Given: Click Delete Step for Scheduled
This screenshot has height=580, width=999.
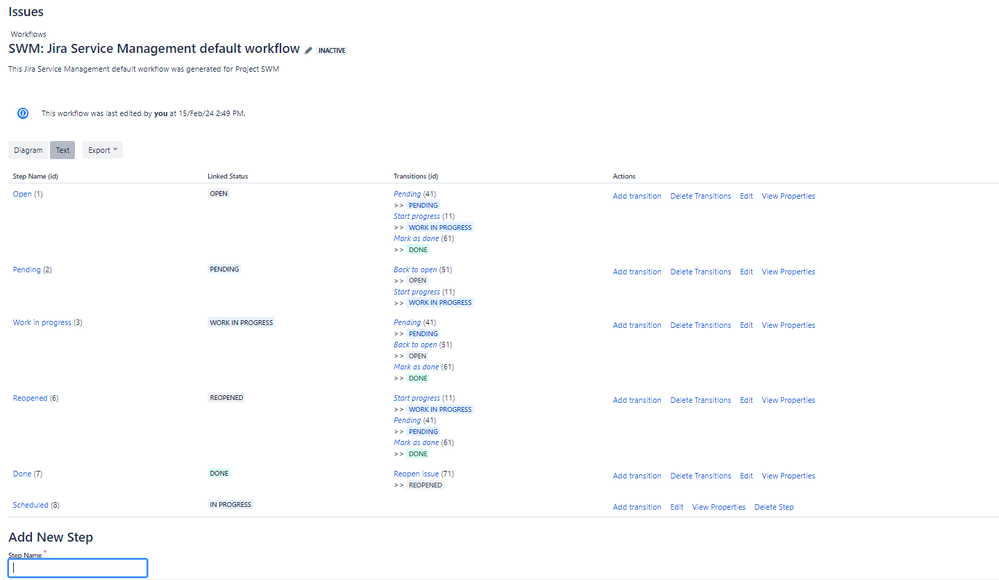Looking at the screenshot, I should (x=774, y=507).
